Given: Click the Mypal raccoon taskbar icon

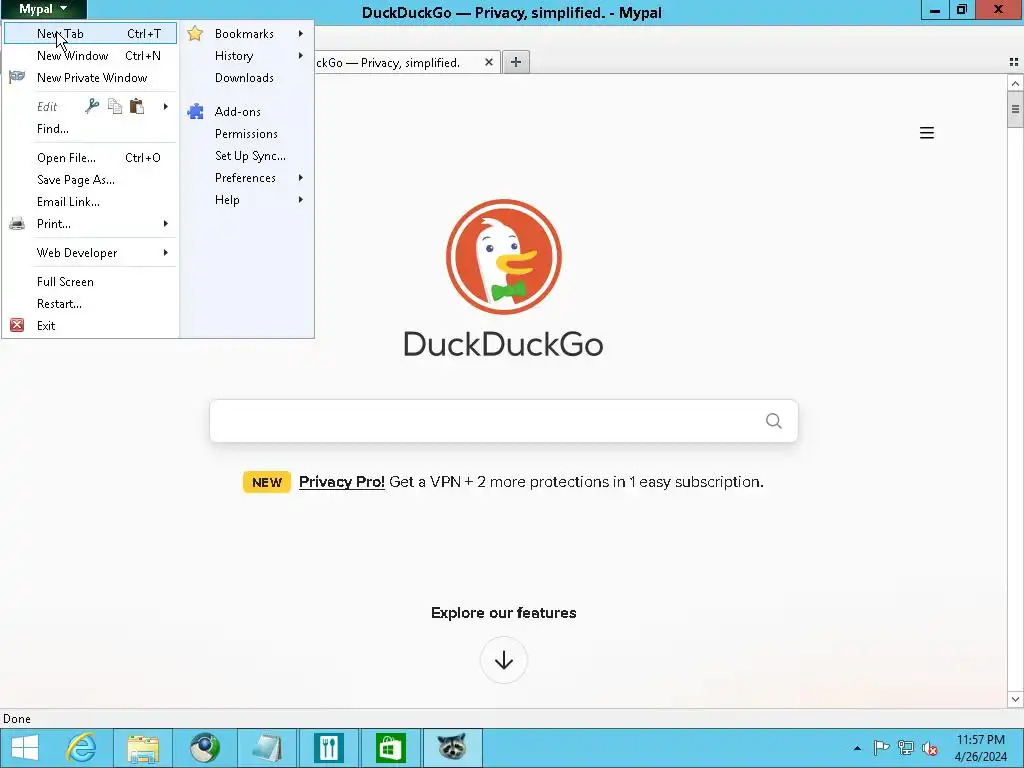Looking at the screenshot, I should tap(452, 748).
